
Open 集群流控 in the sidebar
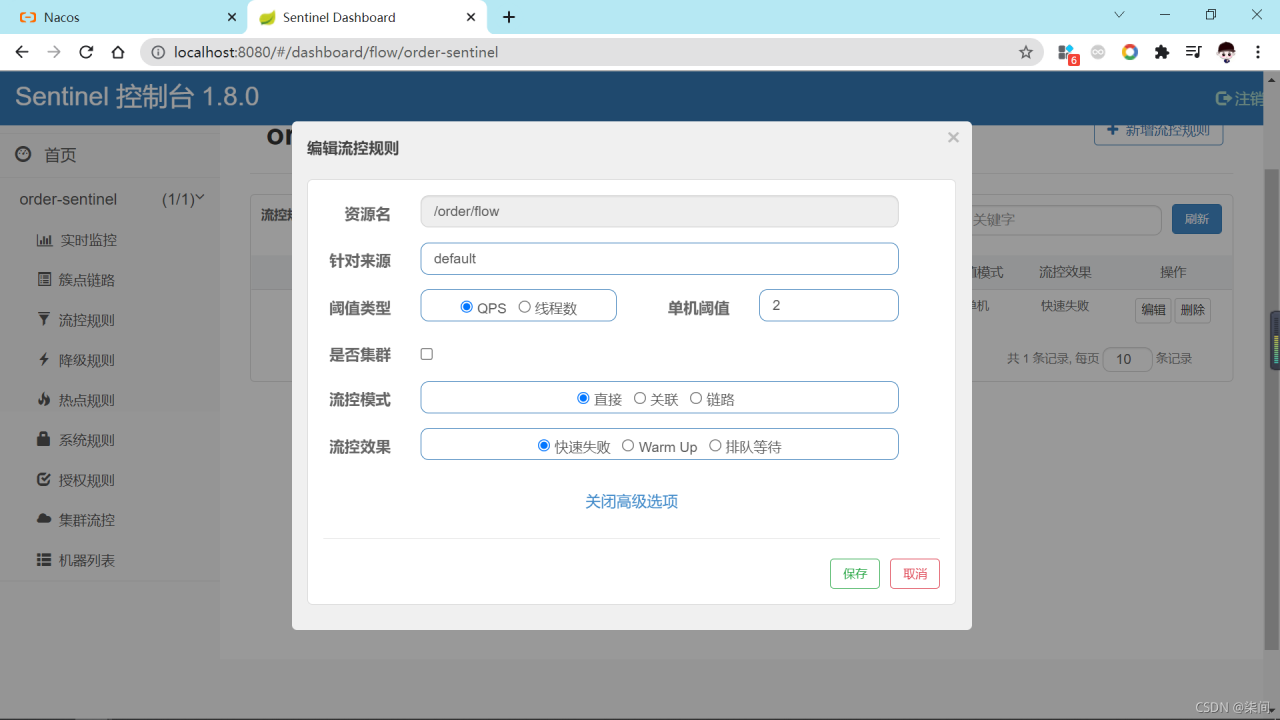click(76, 520)
